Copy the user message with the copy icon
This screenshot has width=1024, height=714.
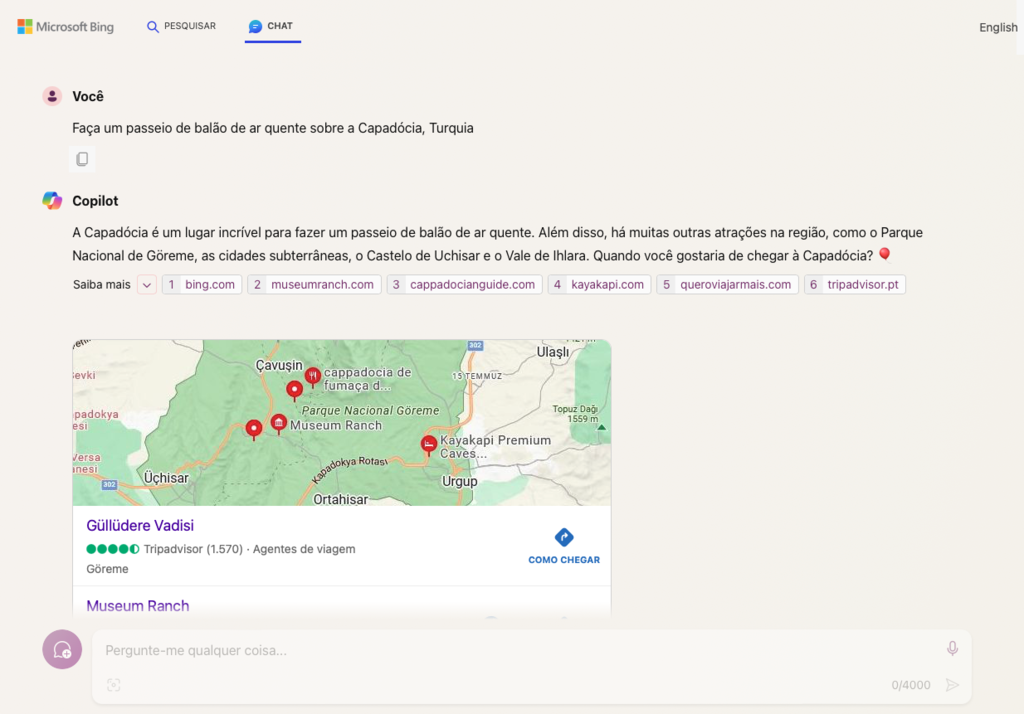click(x=82, y=158)
